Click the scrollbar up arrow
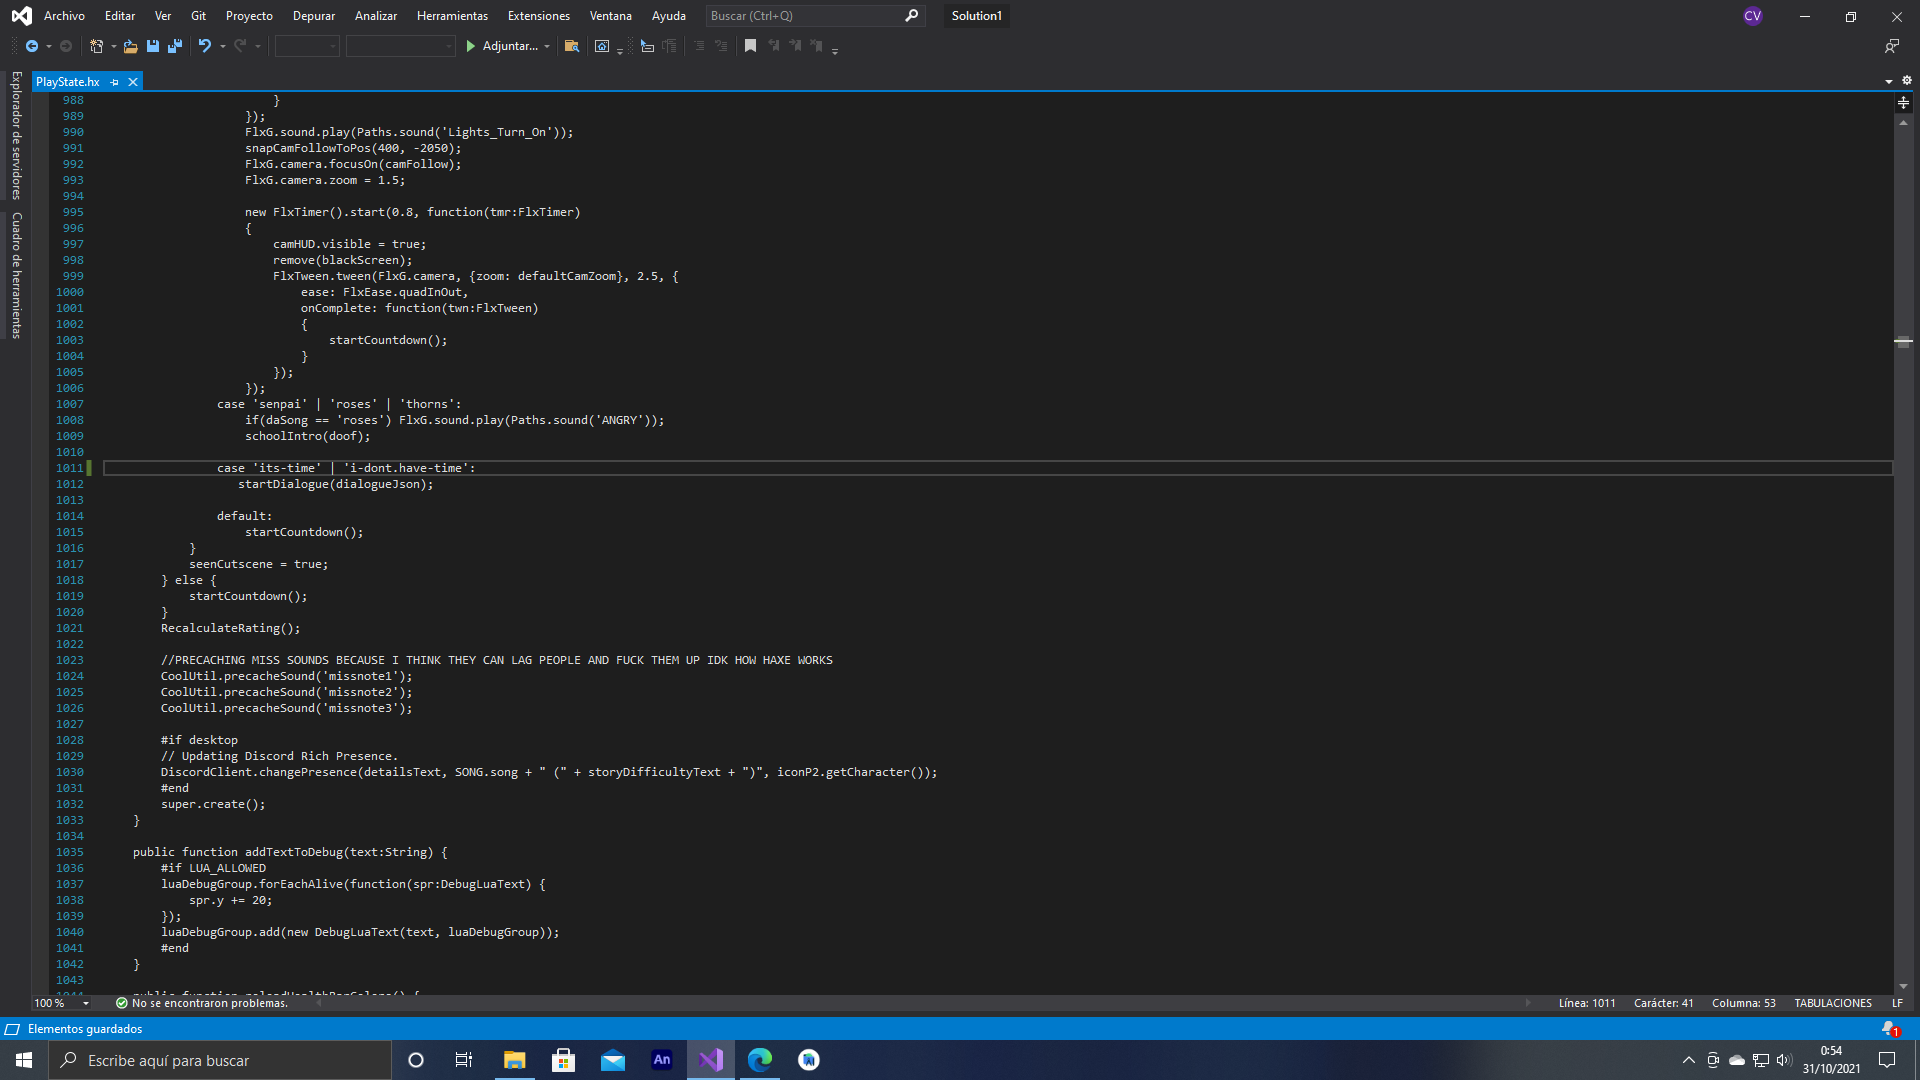 (x=1903, y=122)
